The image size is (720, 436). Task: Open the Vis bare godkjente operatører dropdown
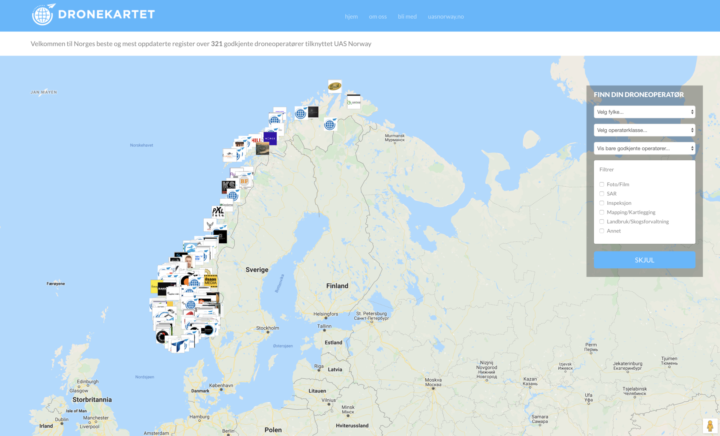point(643,148)
